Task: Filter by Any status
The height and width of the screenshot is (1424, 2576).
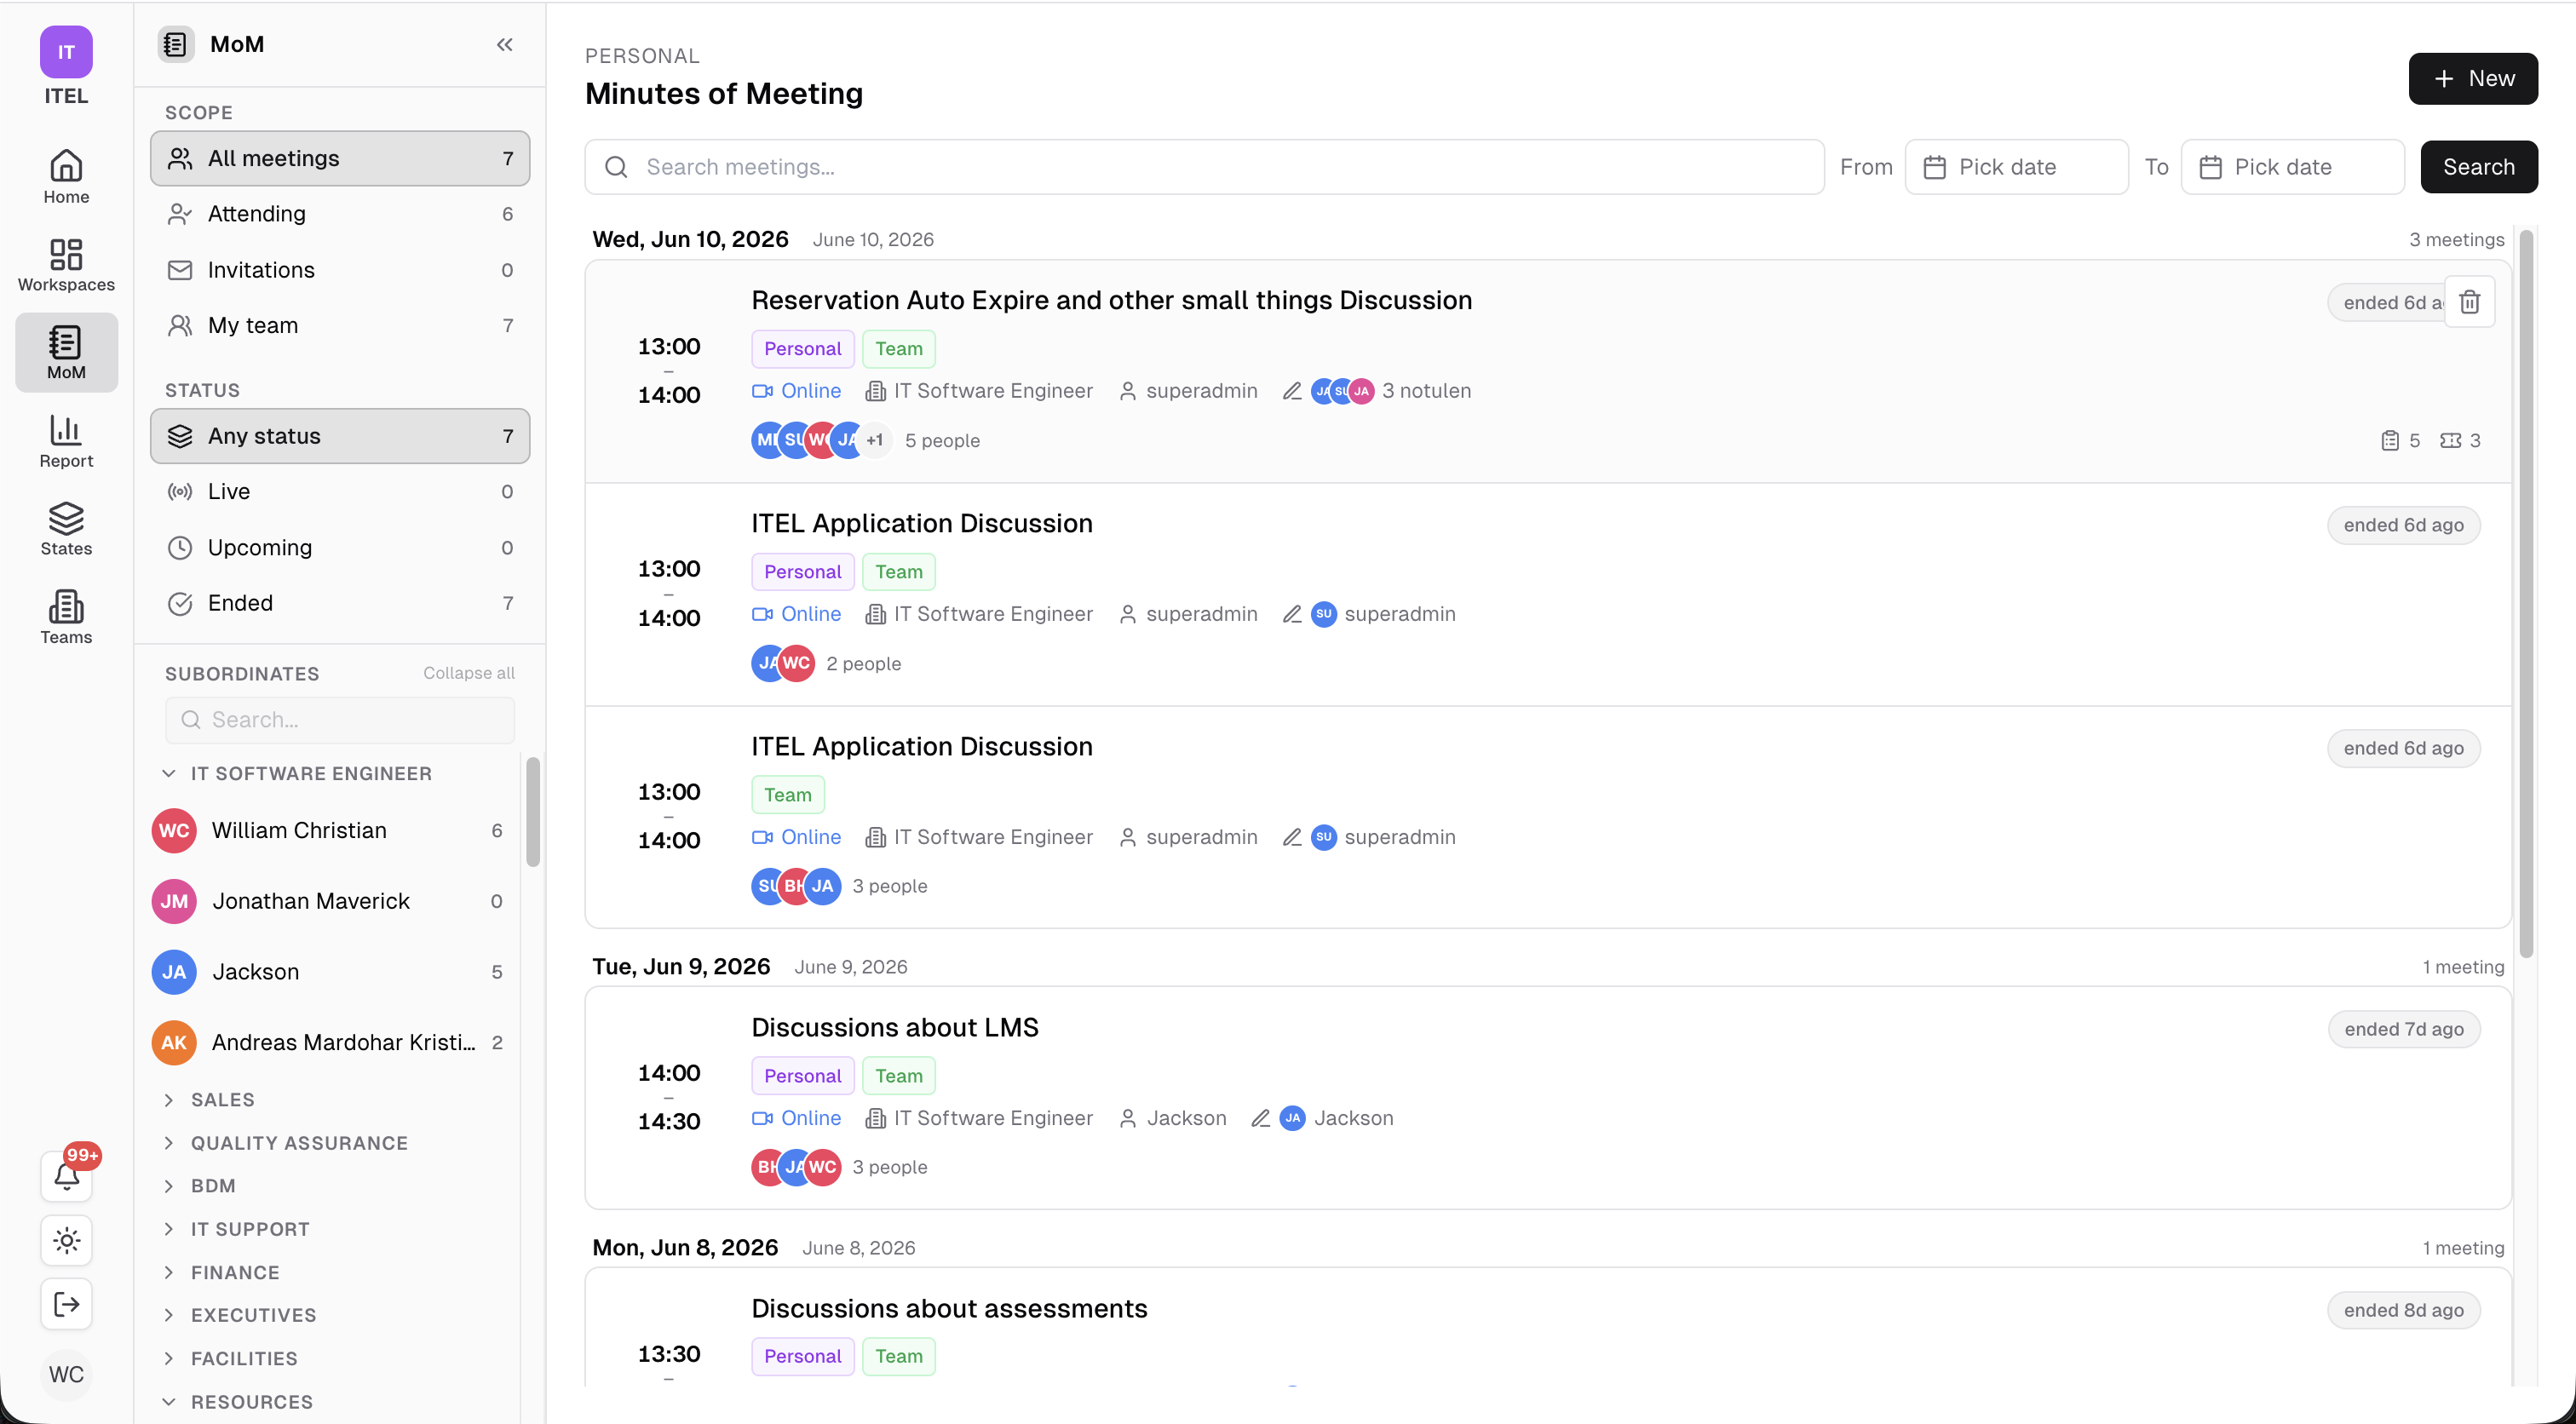Action: tap(340, 436)
